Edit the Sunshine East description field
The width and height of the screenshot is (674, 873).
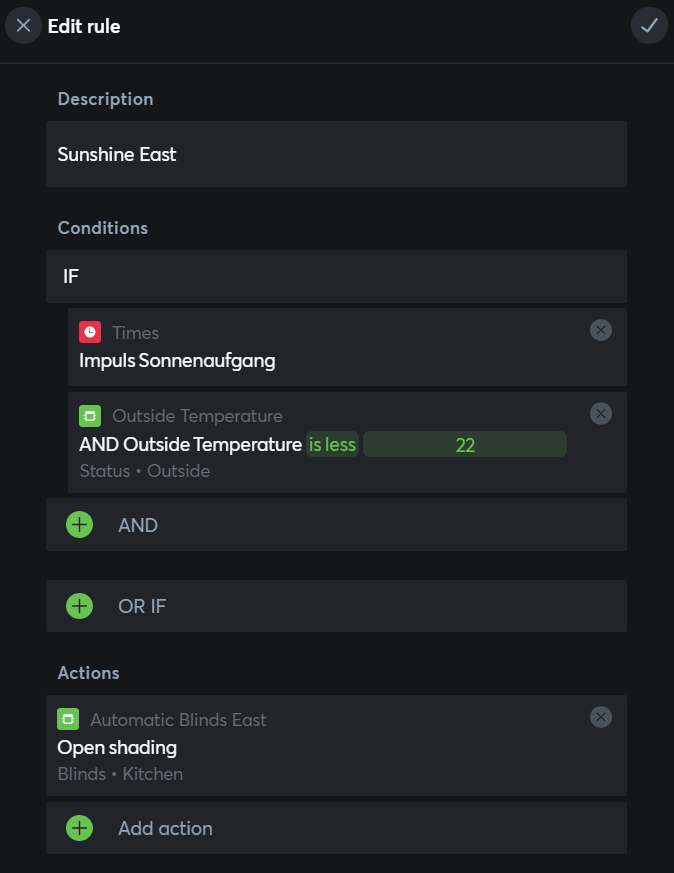coord(336,154)
